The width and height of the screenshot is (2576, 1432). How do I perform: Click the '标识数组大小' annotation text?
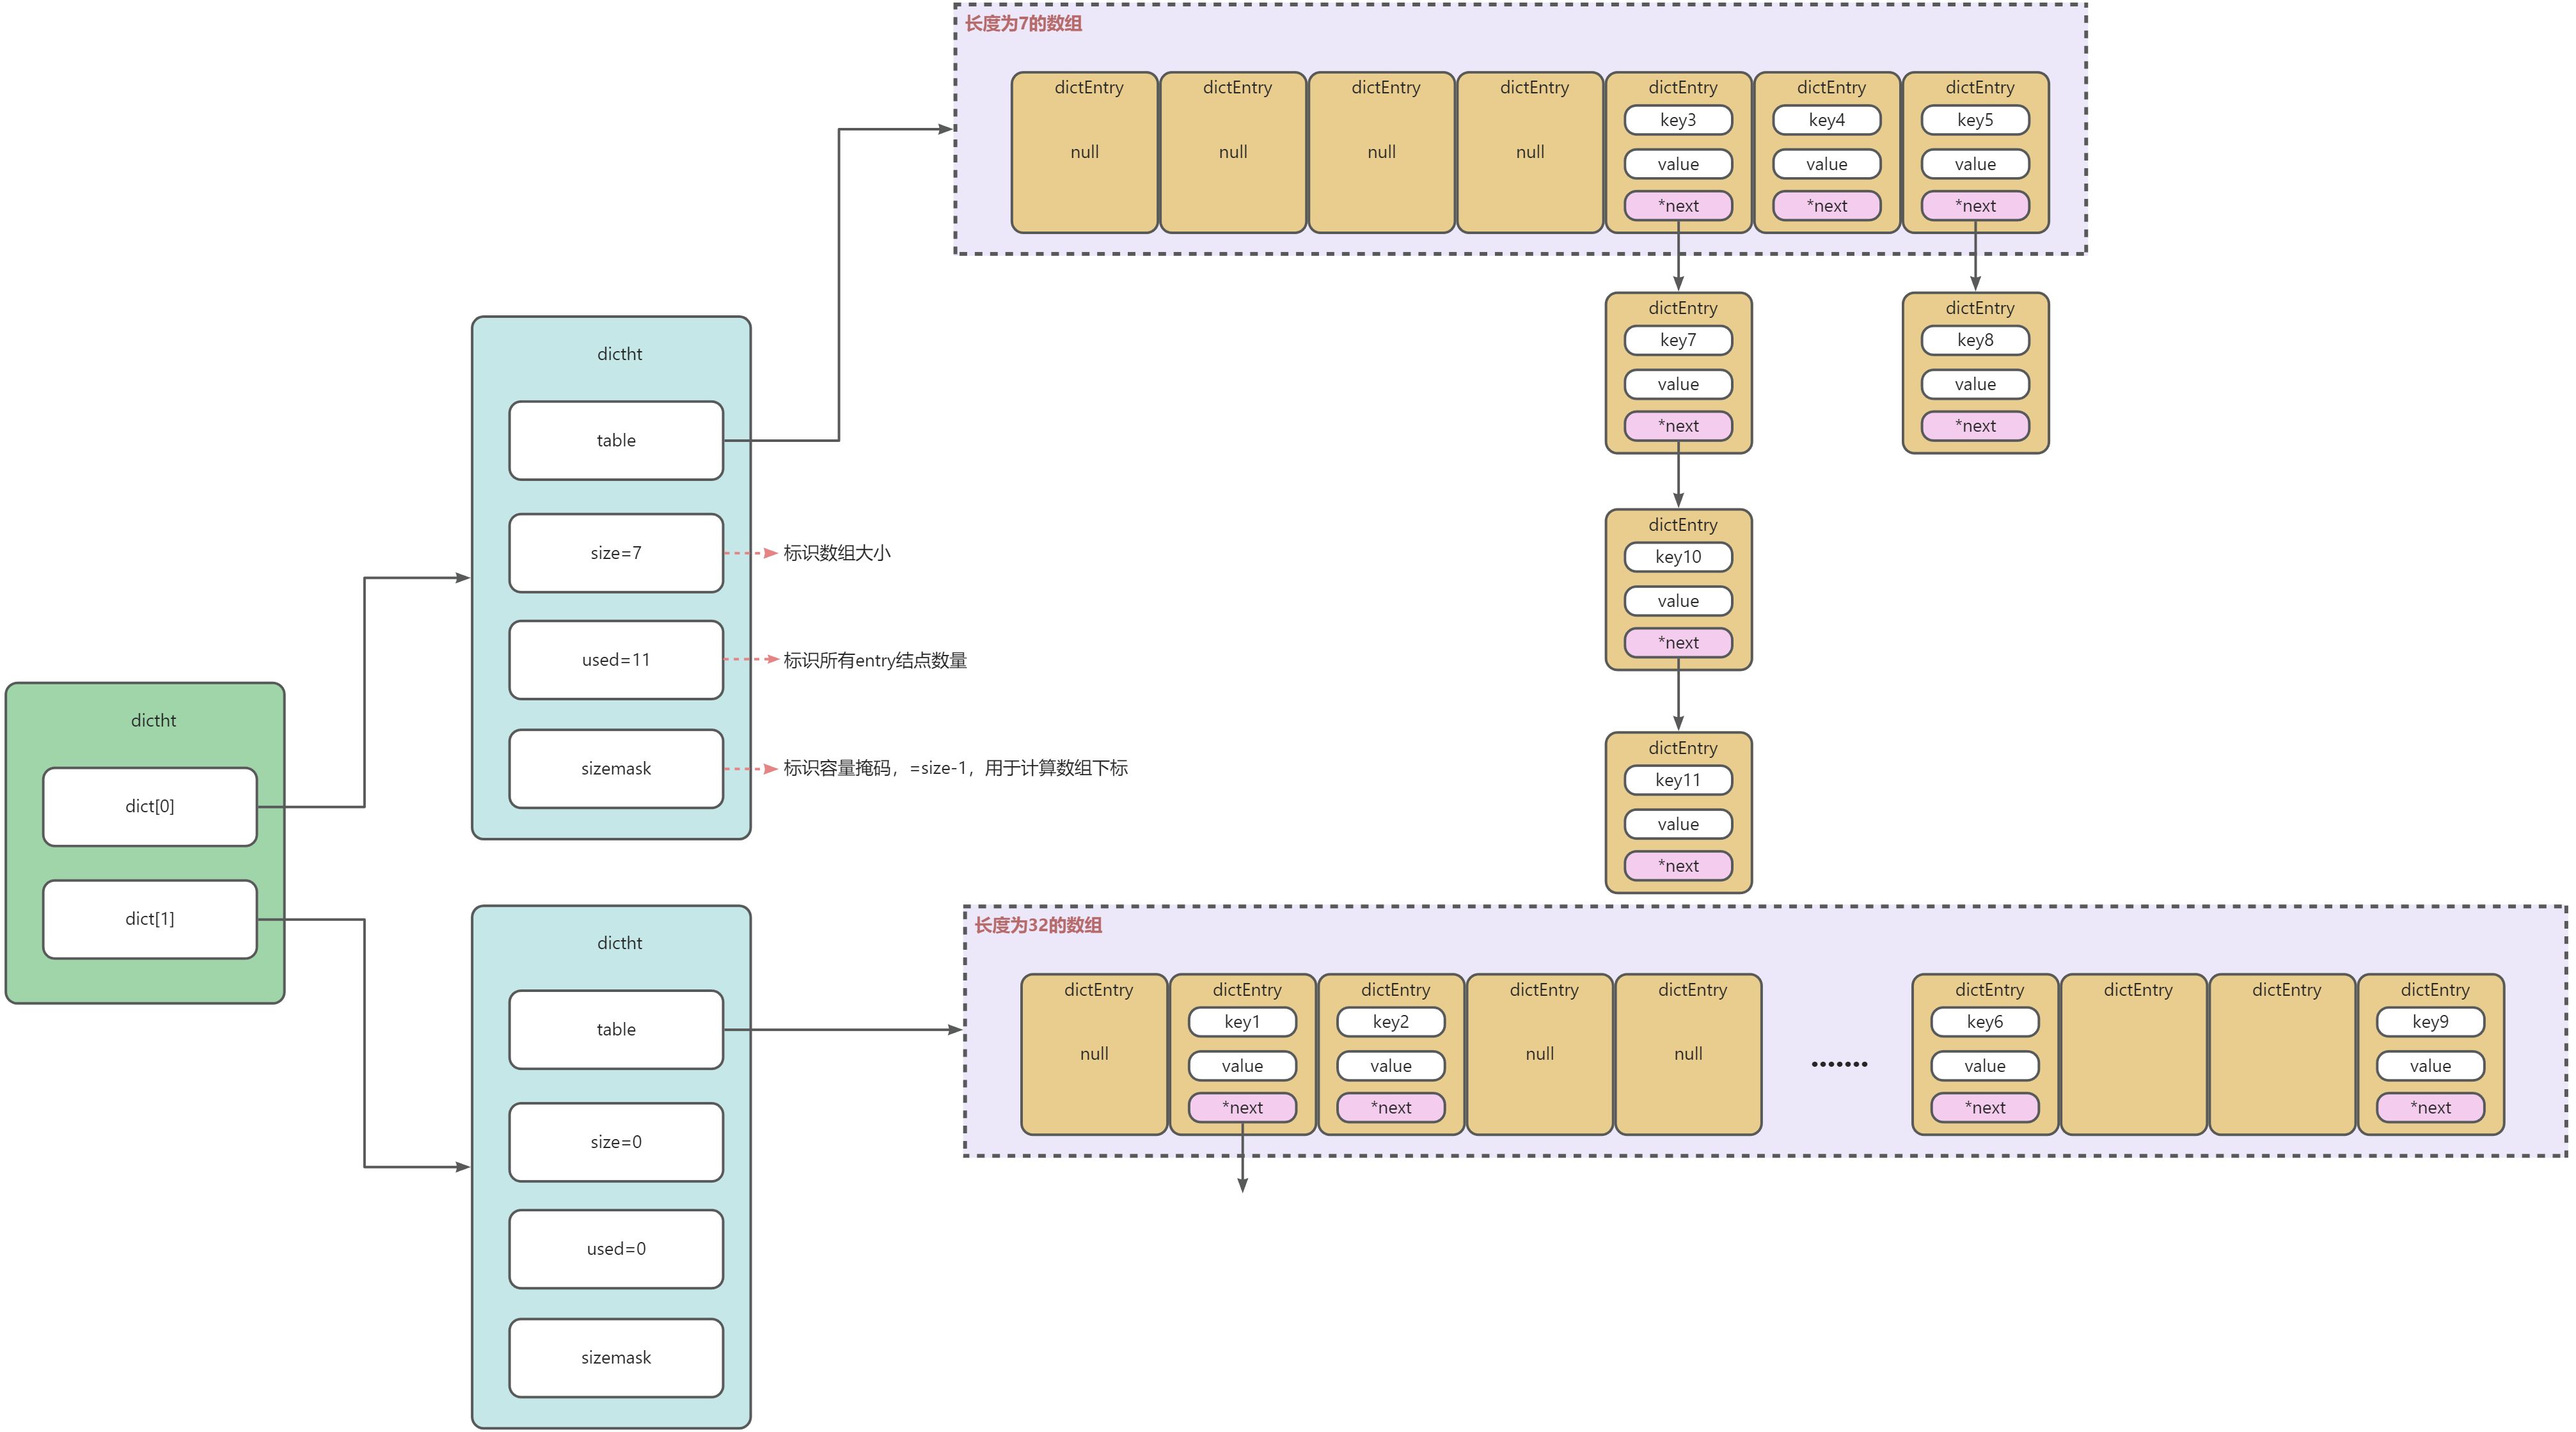tap(836, 553)
